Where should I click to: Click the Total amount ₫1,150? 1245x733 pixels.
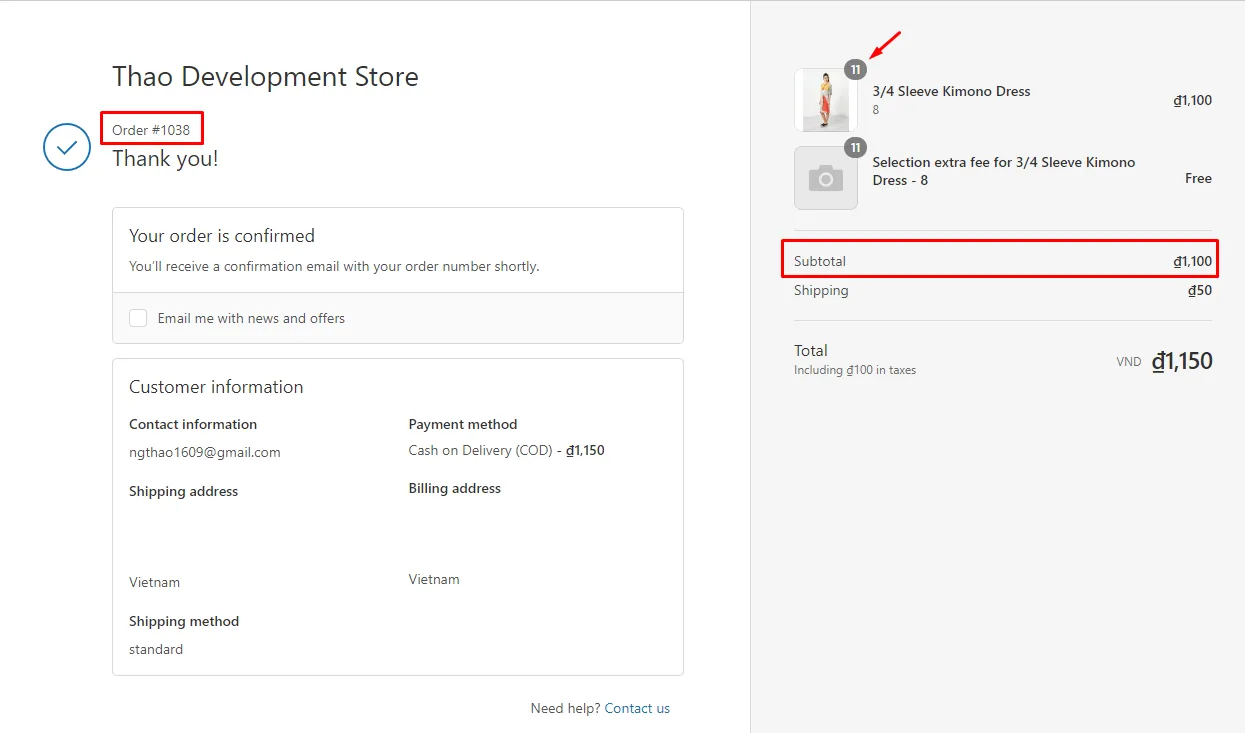pyautogui.click(x=1182, y=361)
